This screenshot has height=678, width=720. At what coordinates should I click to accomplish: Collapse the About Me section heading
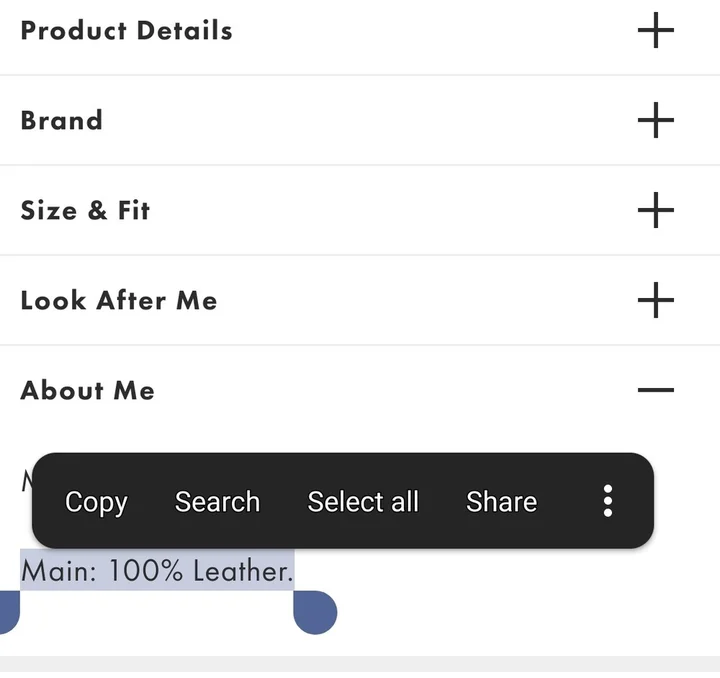(88, 390)
